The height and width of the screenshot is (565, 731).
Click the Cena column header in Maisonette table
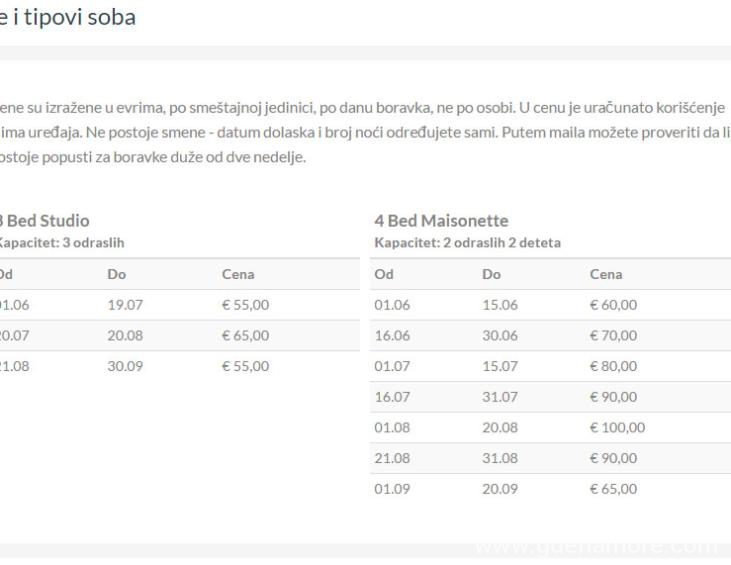pos(606,274)
